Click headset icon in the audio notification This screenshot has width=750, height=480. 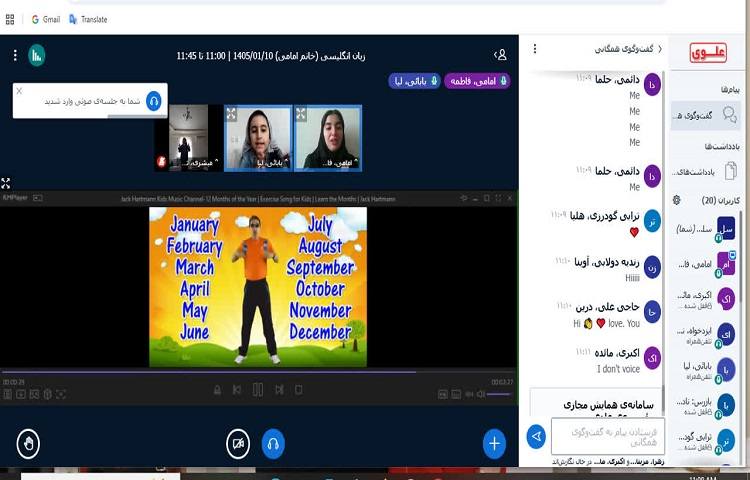[x=154, y=101]
